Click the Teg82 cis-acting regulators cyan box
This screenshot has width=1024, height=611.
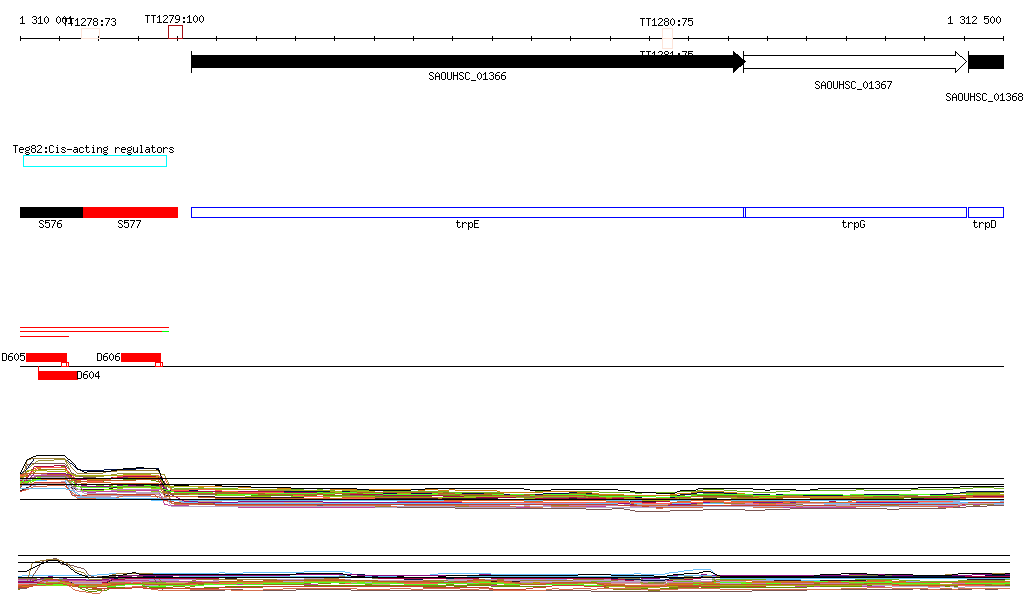[x=95, y=161]
